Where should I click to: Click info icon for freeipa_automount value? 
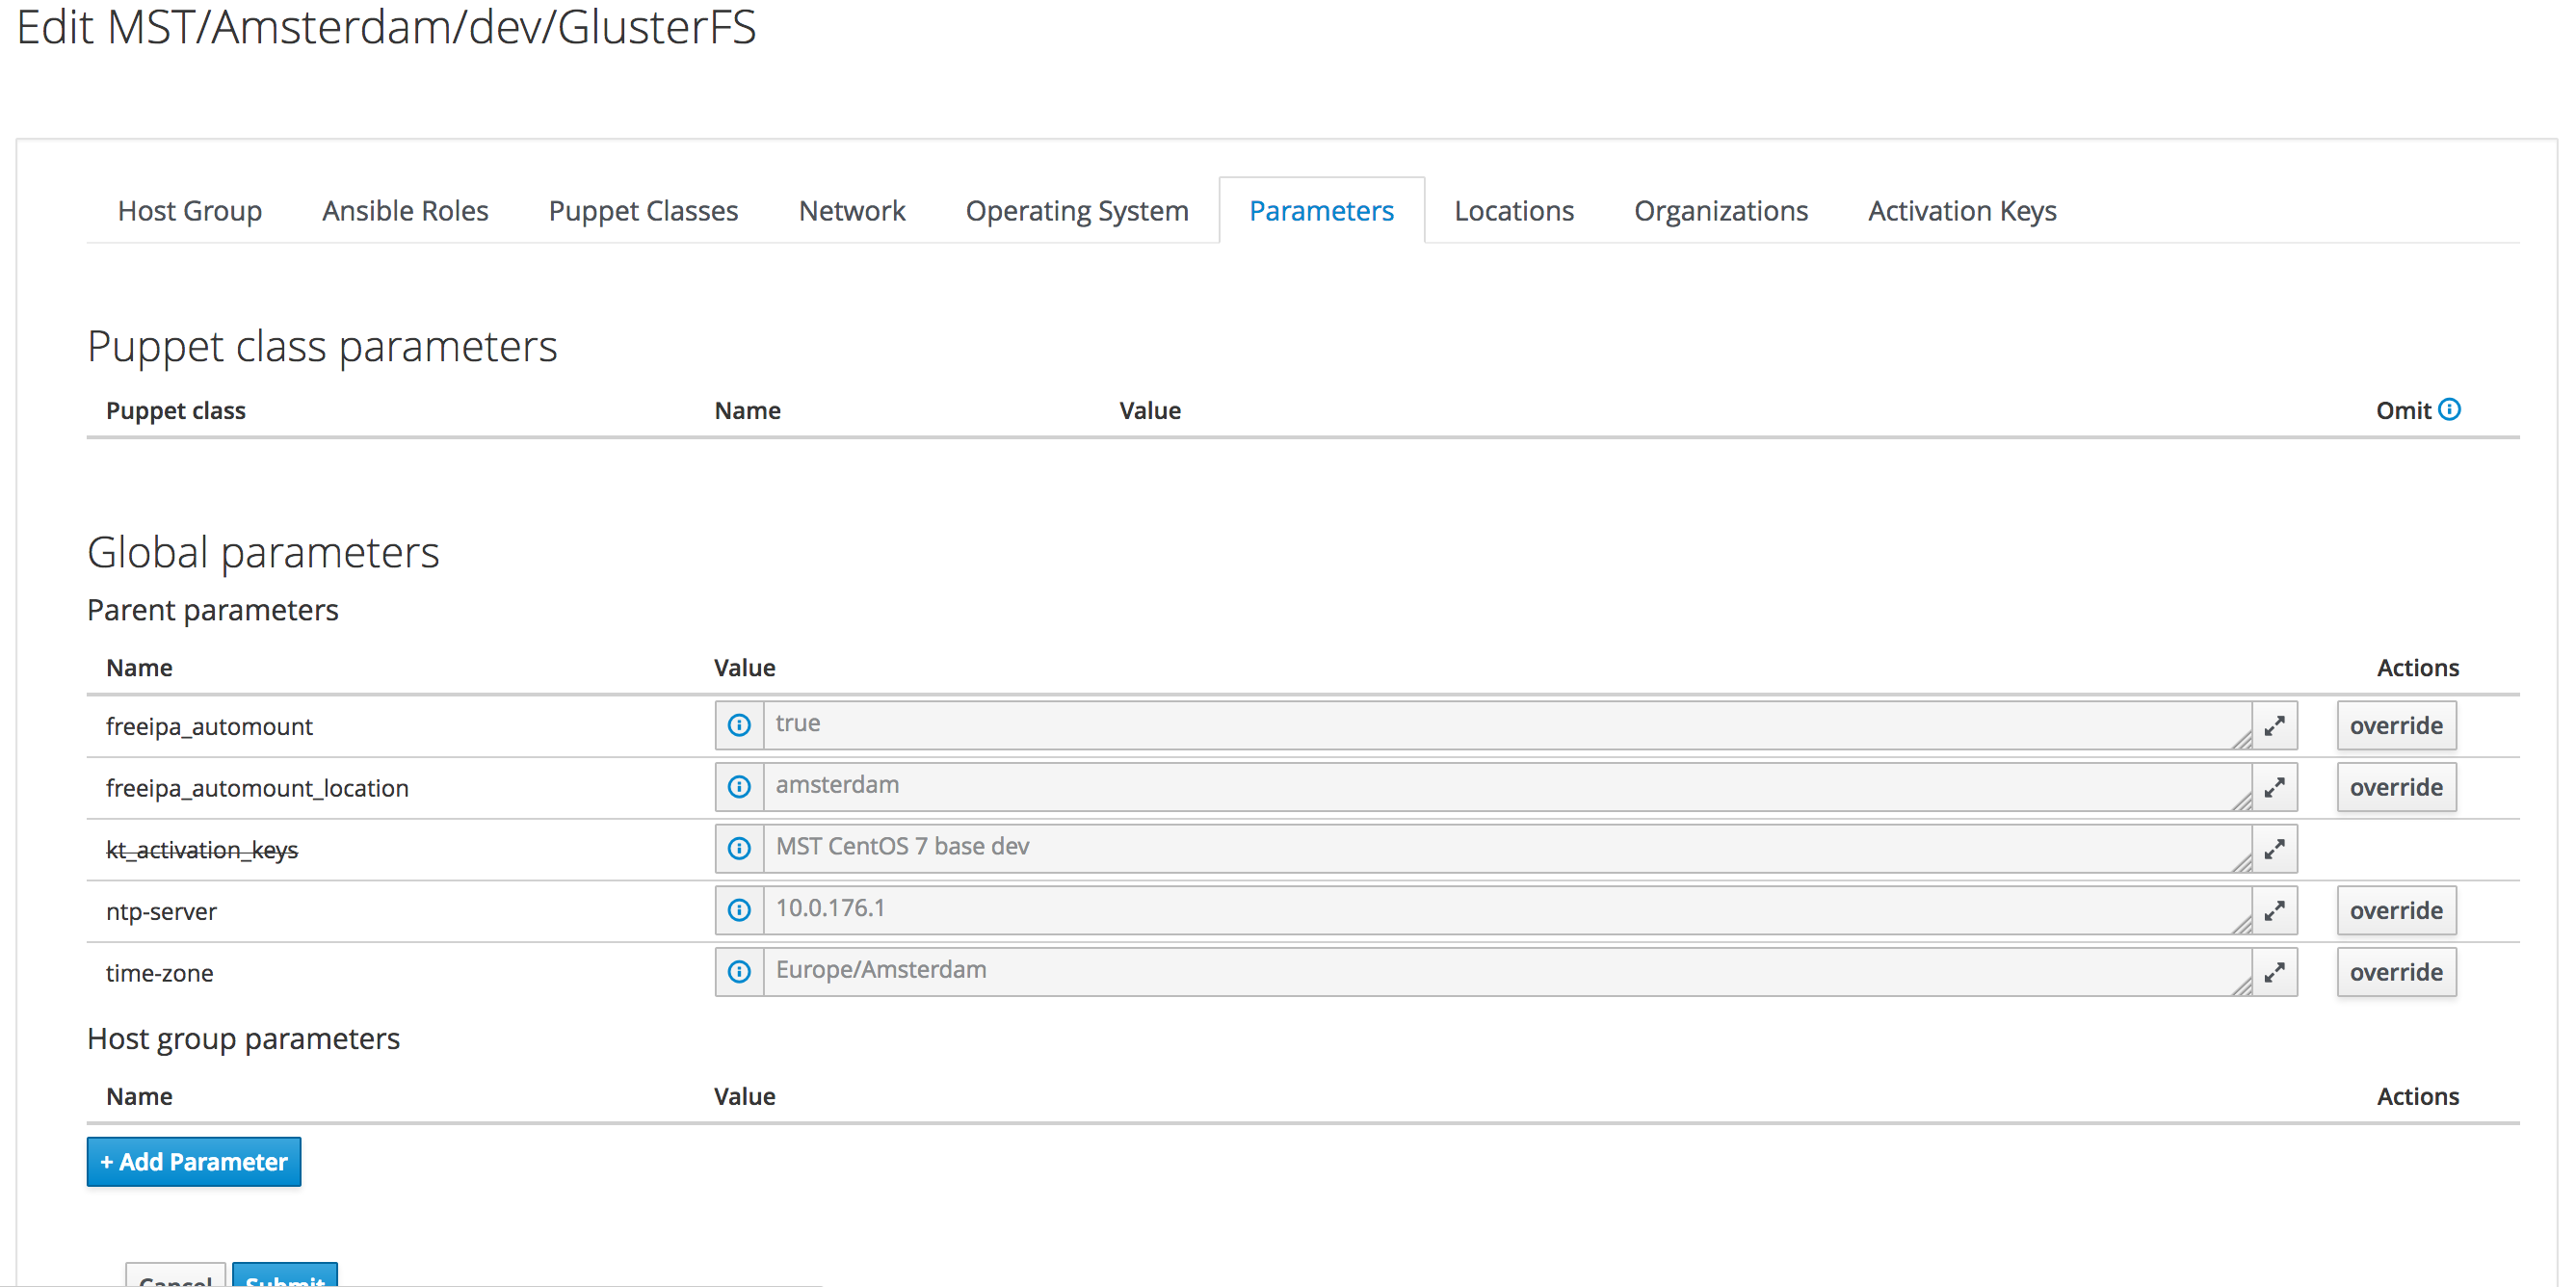pyautogui.click(x=739, y=725)
